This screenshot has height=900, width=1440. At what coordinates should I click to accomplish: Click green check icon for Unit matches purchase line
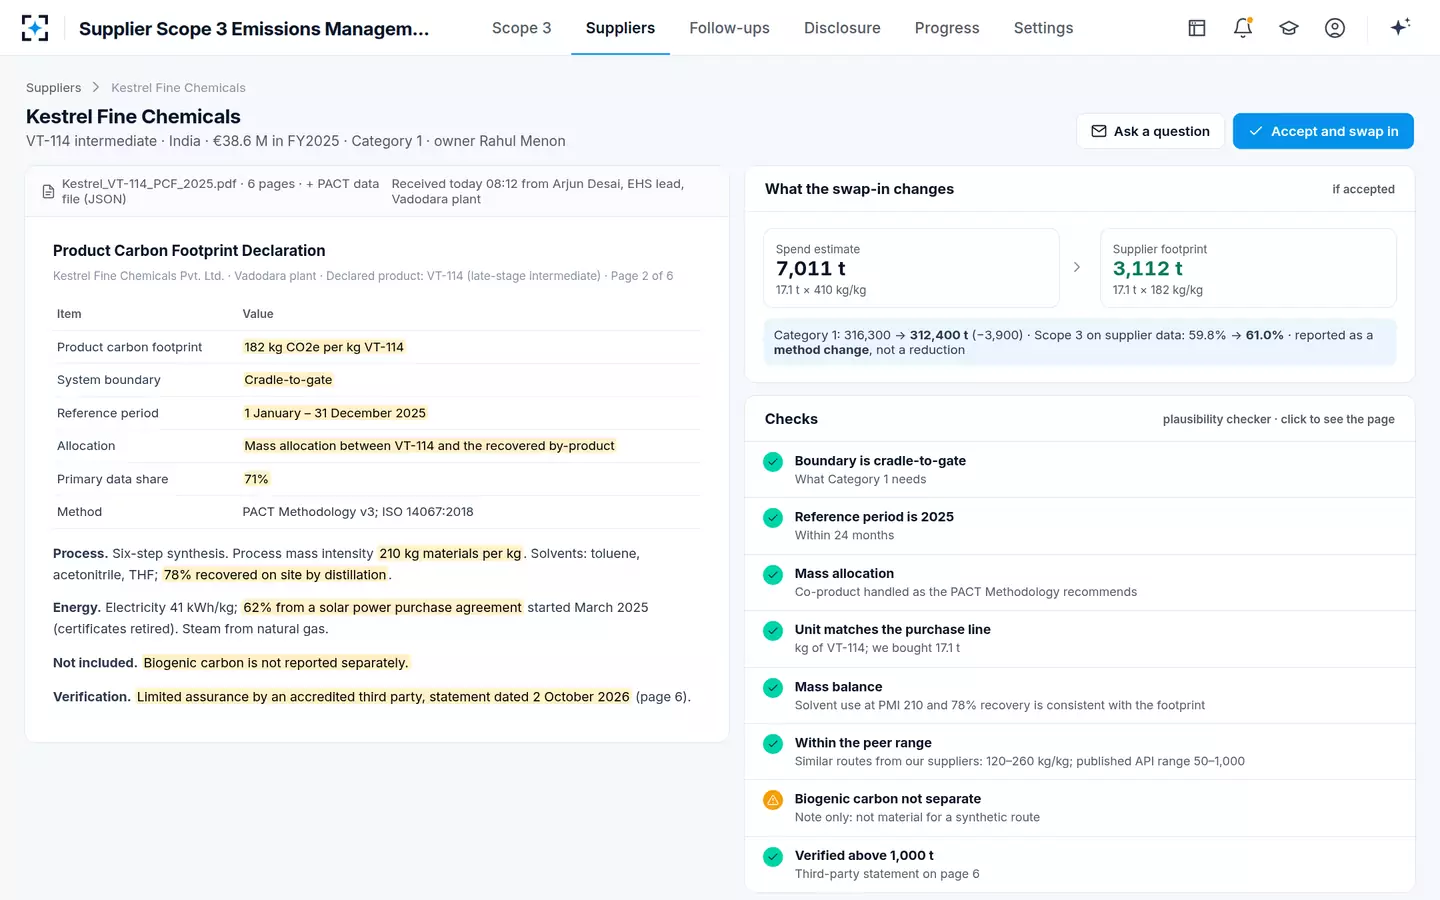pos(773,631)
